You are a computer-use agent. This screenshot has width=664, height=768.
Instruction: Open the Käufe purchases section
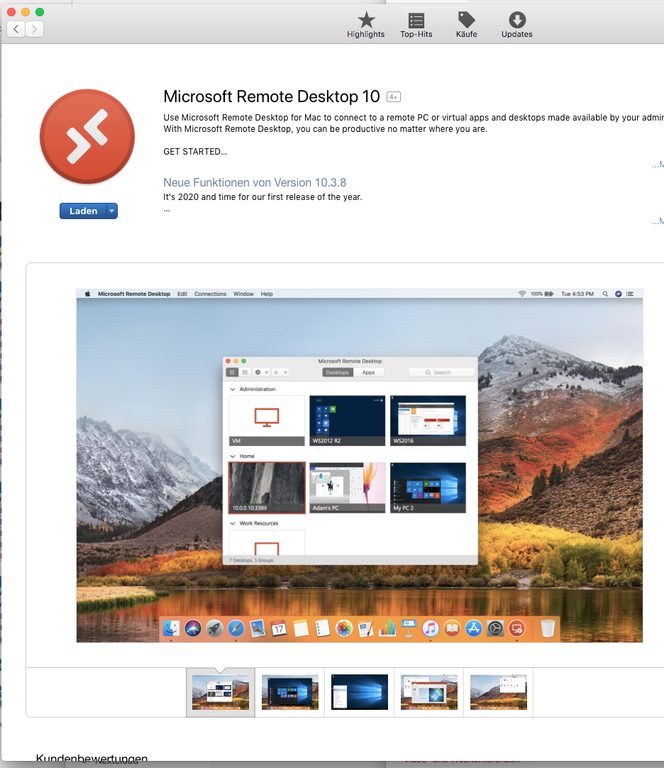[x=466, y=25]
